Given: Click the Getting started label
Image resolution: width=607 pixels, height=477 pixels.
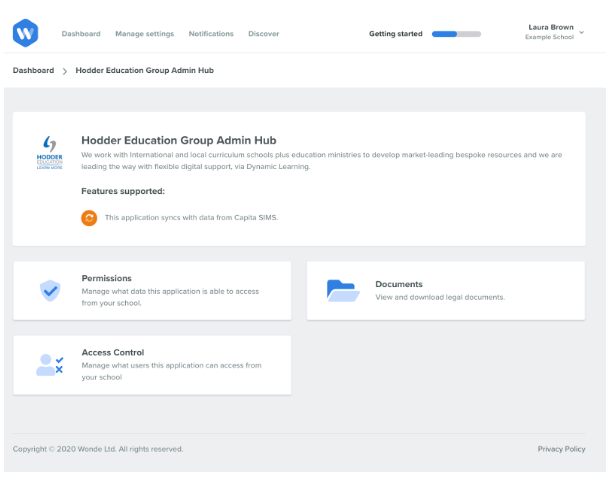Looking at the screenshot, I should (x=396, y=34).
